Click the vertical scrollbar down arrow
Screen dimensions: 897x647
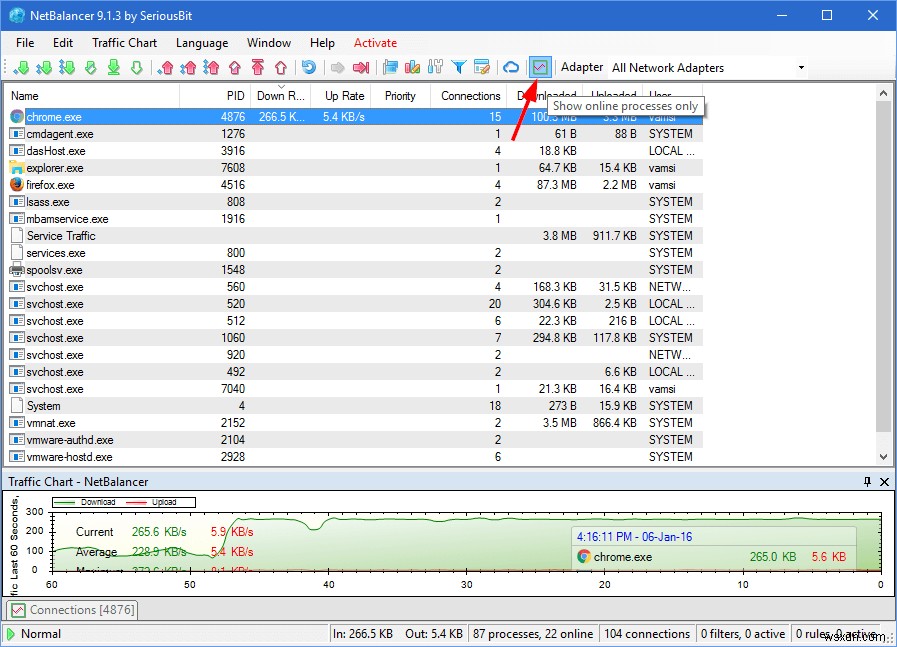[x=883, y=457]
